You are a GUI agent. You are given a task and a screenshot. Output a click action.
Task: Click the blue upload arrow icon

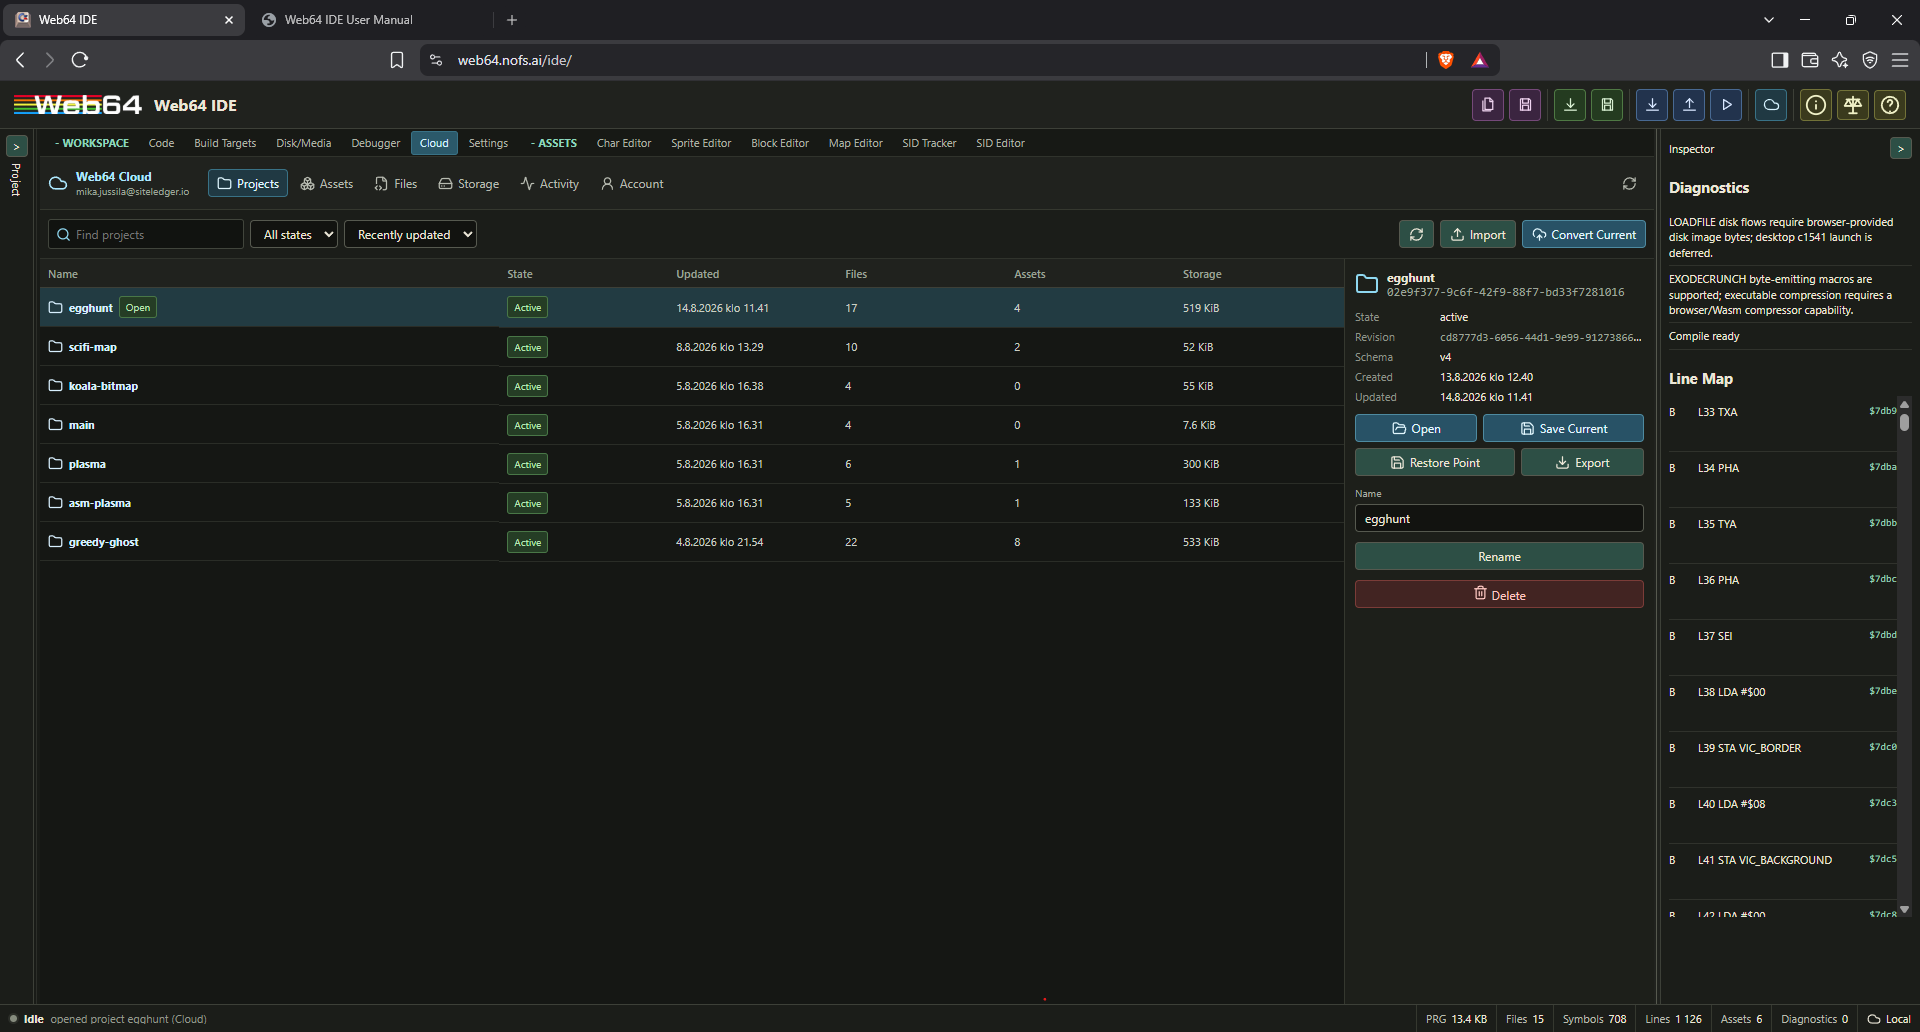(x=1689, y=105)
